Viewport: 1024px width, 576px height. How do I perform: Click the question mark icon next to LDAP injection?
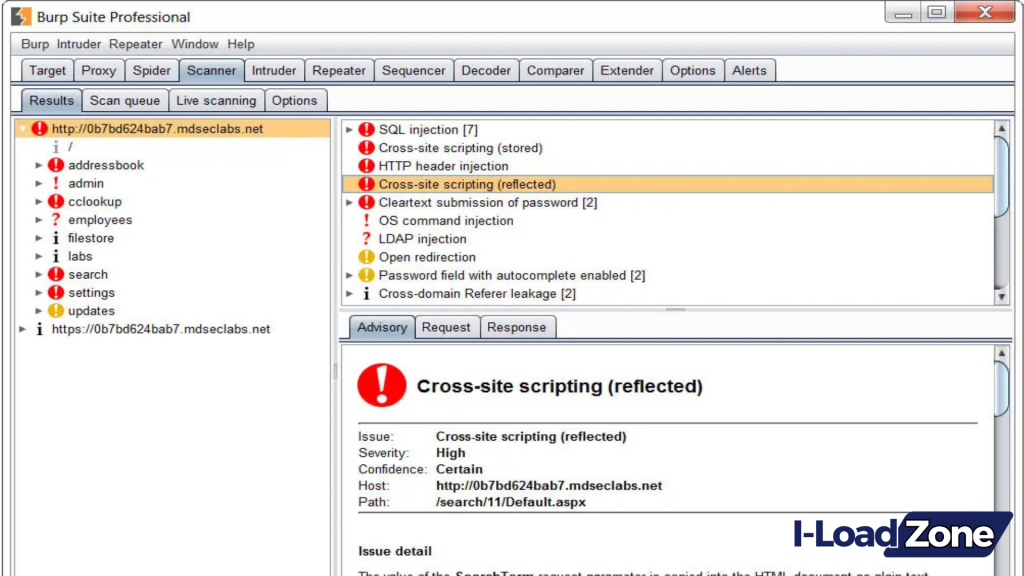(x=366, y=239)
